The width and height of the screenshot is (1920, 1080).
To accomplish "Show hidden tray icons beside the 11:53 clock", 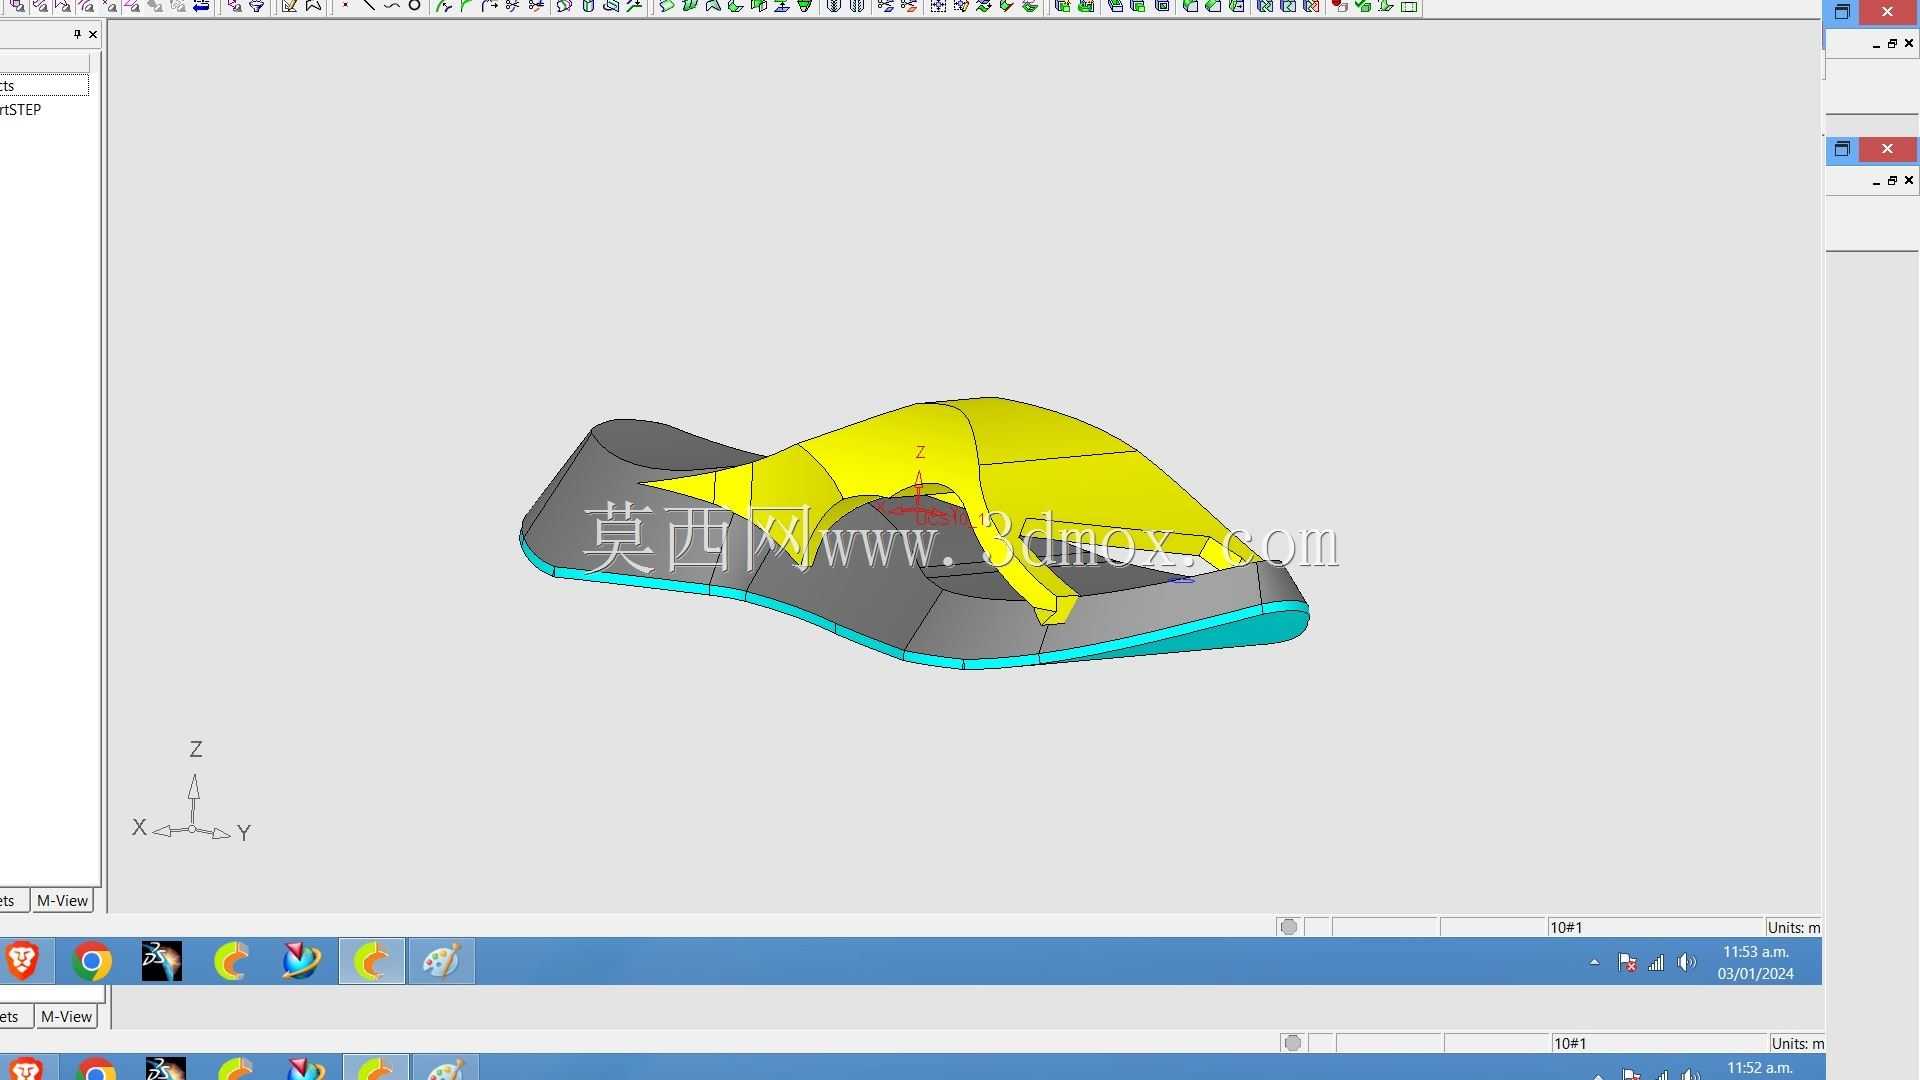I will [x=1594, y=962].
